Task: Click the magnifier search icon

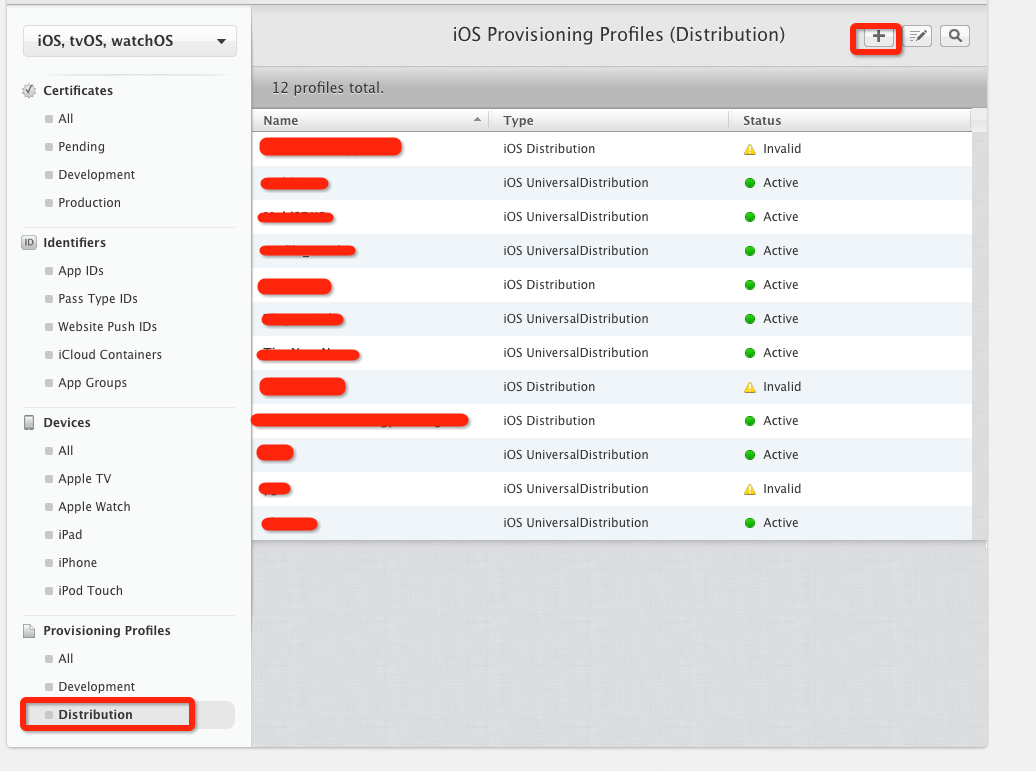Action: coord(955,37)
